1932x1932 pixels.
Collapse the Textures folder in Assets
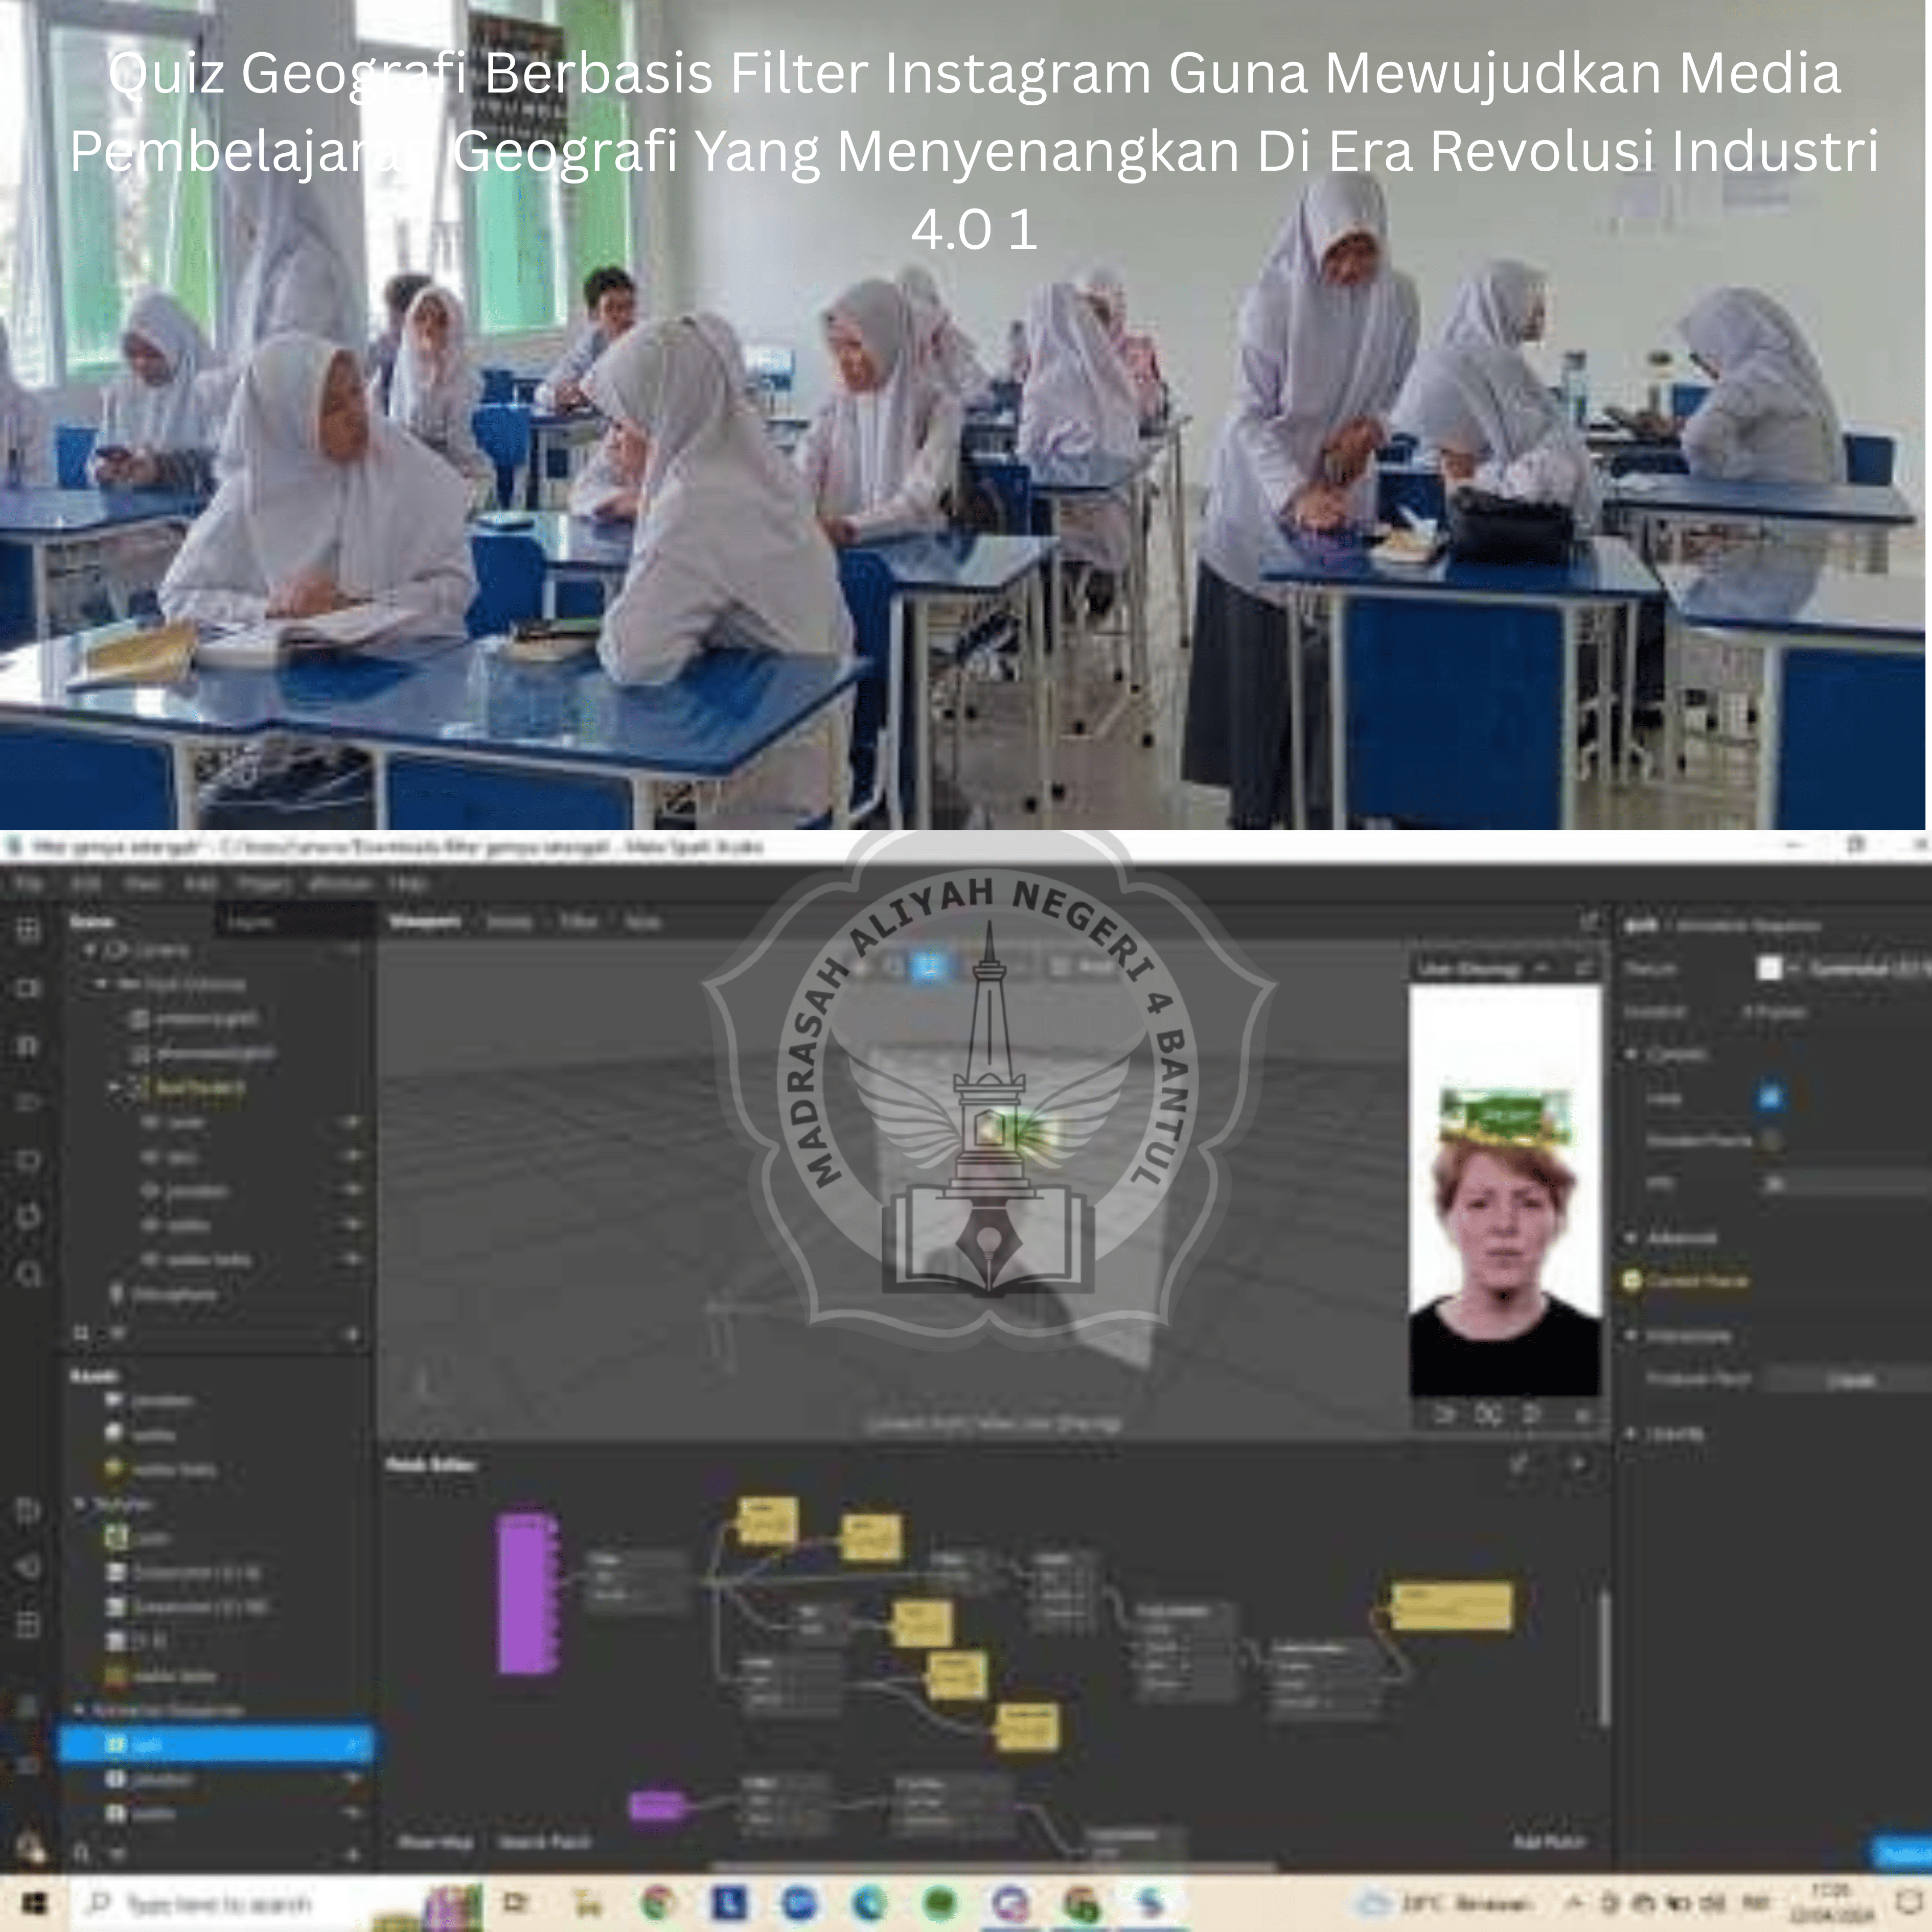(80, 1503)
